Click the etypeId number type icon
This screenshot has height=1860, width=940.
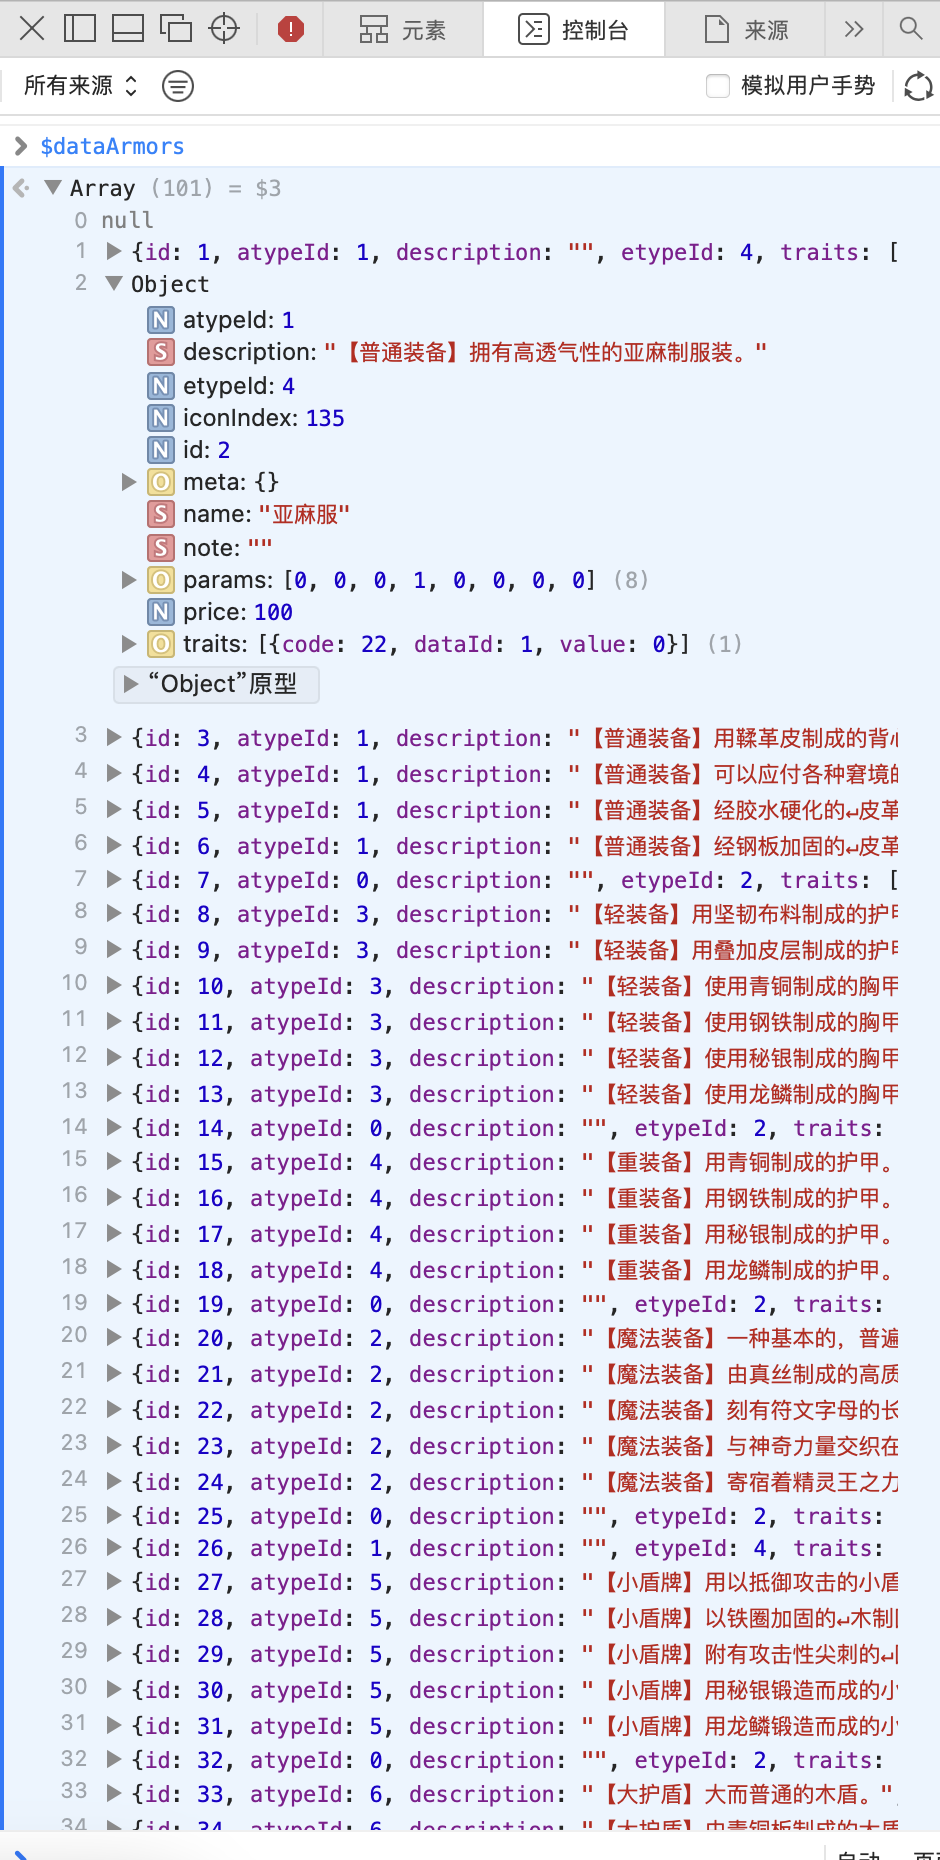pyautogui.click(x=161, y=386)
